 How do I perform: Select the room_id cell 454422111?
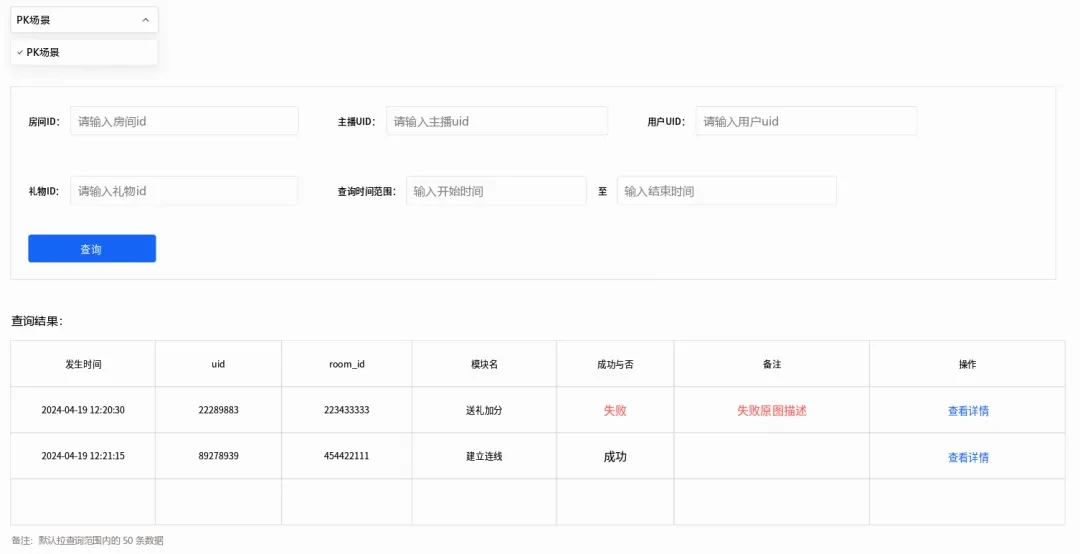click(x=346, y=456)
